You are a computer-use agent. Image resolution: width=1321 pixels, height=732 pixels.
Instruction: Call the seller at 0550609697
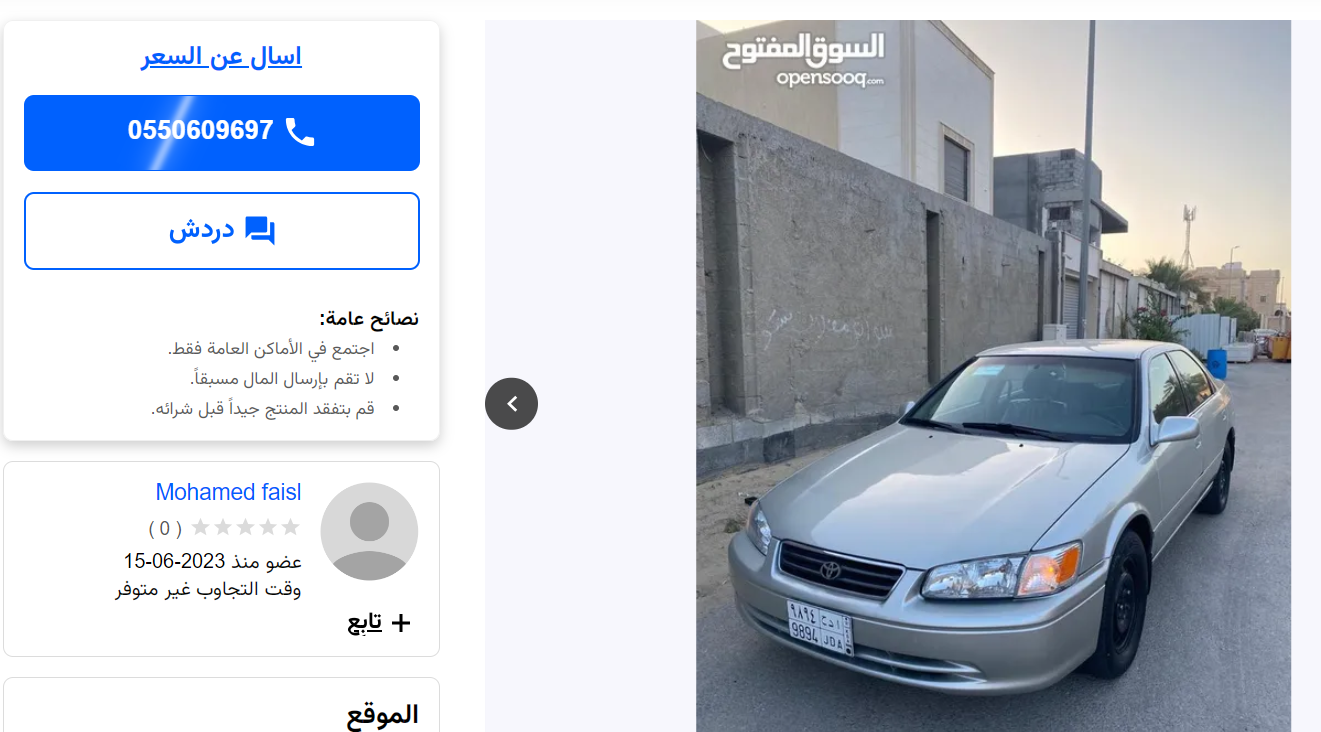click(x=222, y=133)
